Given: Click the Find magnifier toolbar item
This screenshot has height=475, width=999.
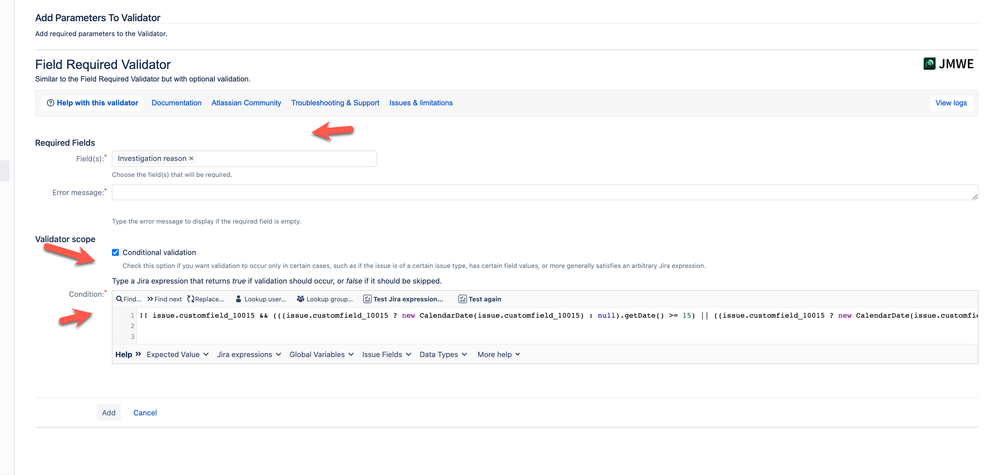Looking at the screenshot, I should 129,299.
